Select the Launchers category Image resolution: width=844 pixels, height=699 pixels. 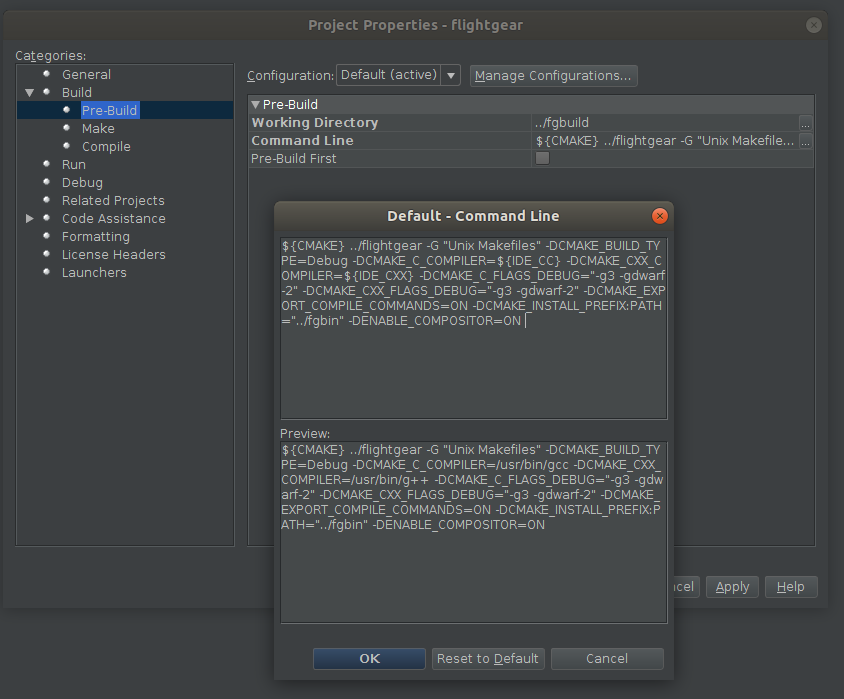[x=94, y=273]
